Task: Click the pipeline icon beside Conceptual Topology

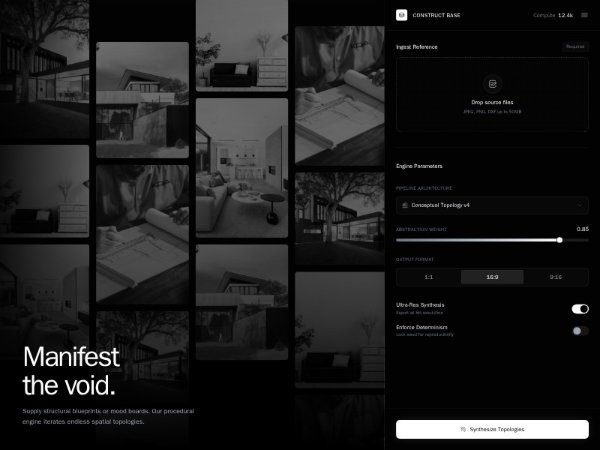Action: pyautogui.click(x=404, y=205)
